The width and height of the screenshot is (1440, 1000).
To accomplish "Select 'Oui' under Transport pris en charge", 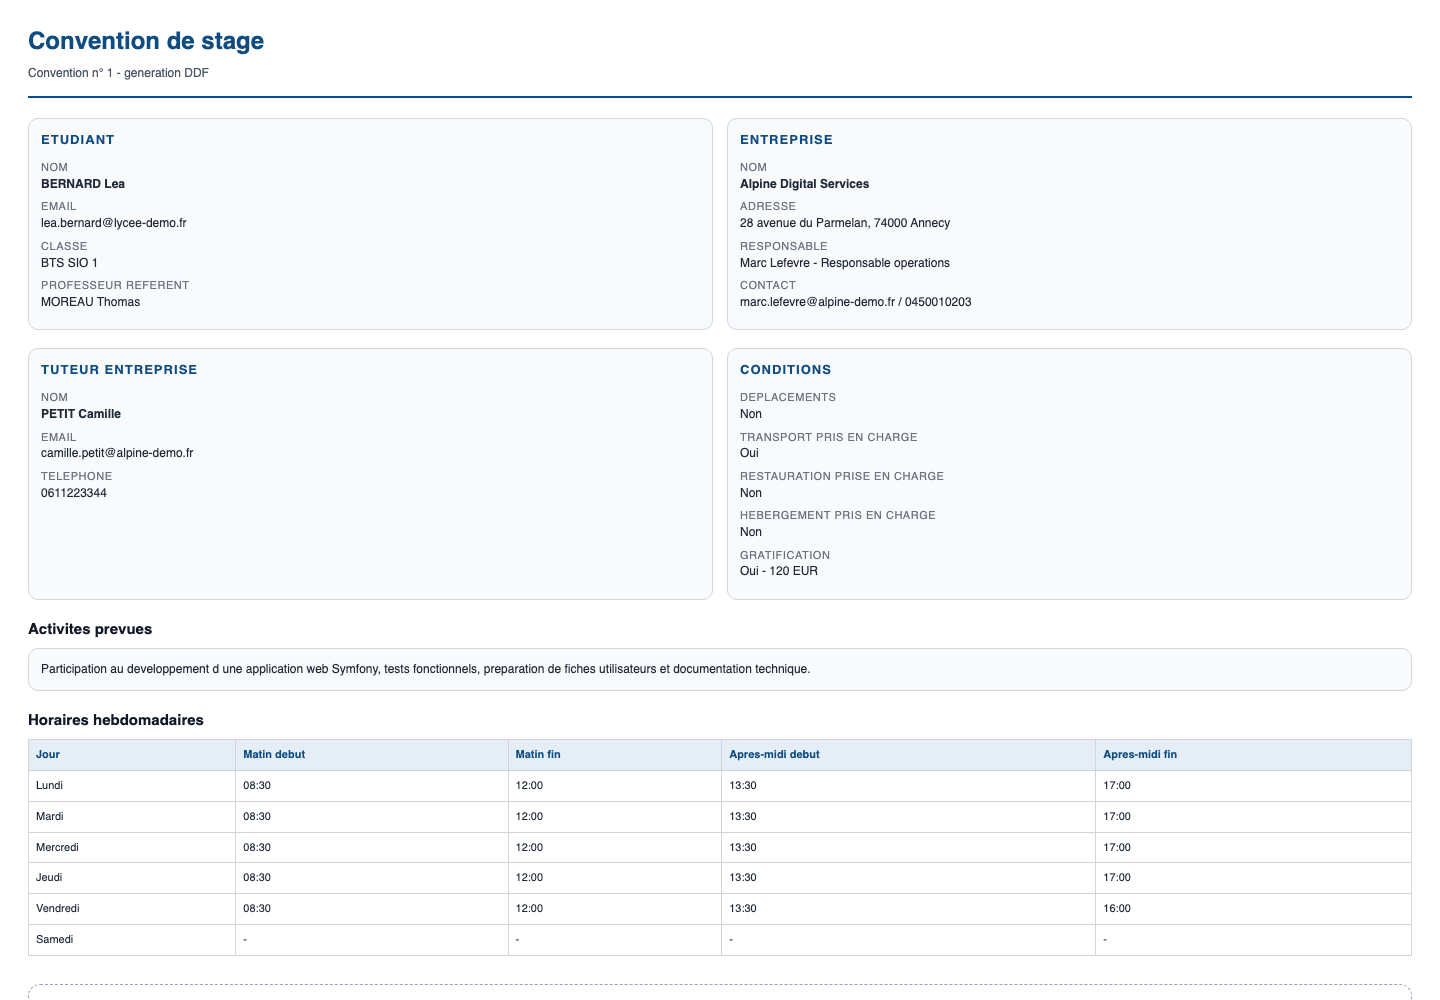I will point(749,453).
